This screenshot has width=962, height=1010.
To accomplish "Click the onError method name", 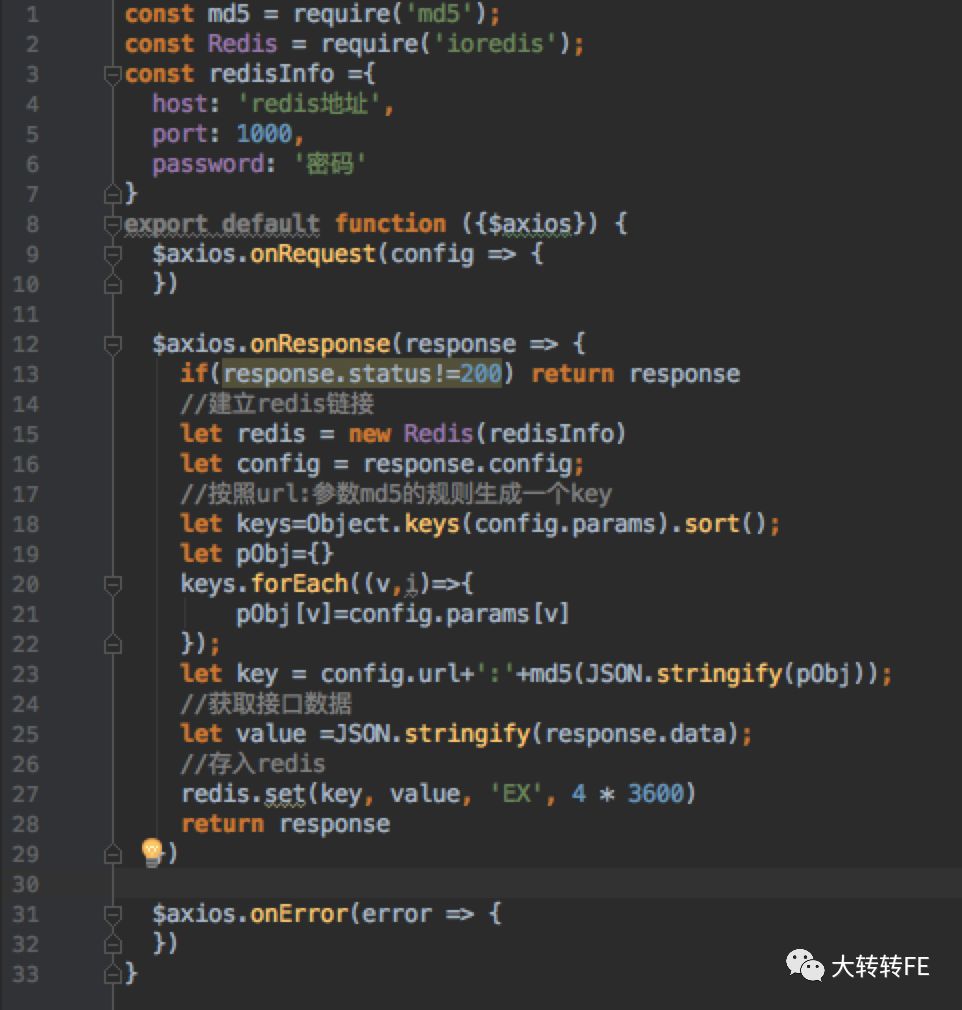I will coord(299,914).
